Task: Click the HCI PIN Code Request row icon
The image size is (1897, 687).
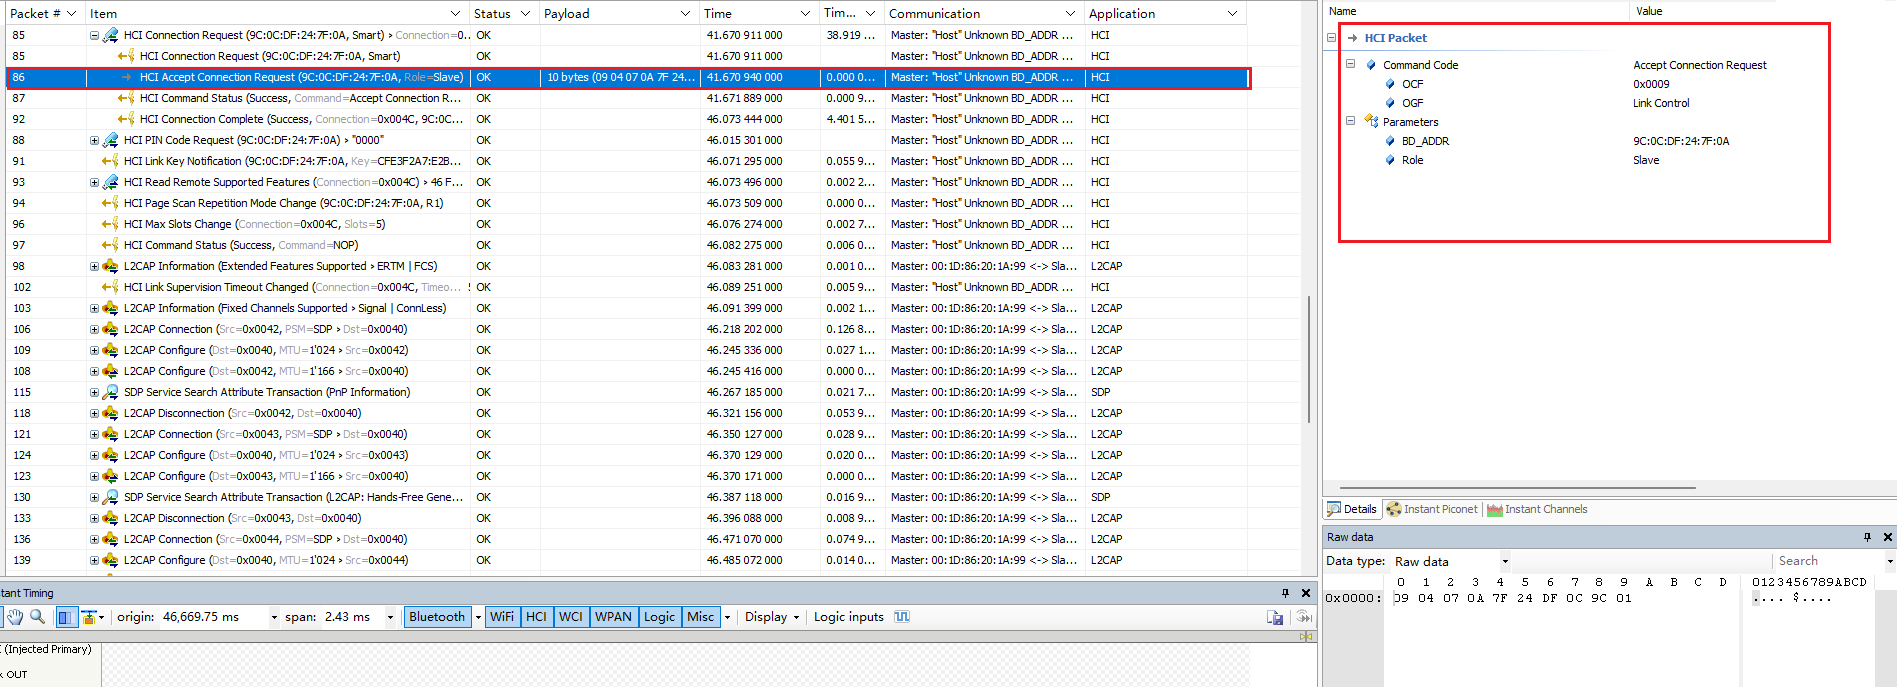Action: coord(111,140)
